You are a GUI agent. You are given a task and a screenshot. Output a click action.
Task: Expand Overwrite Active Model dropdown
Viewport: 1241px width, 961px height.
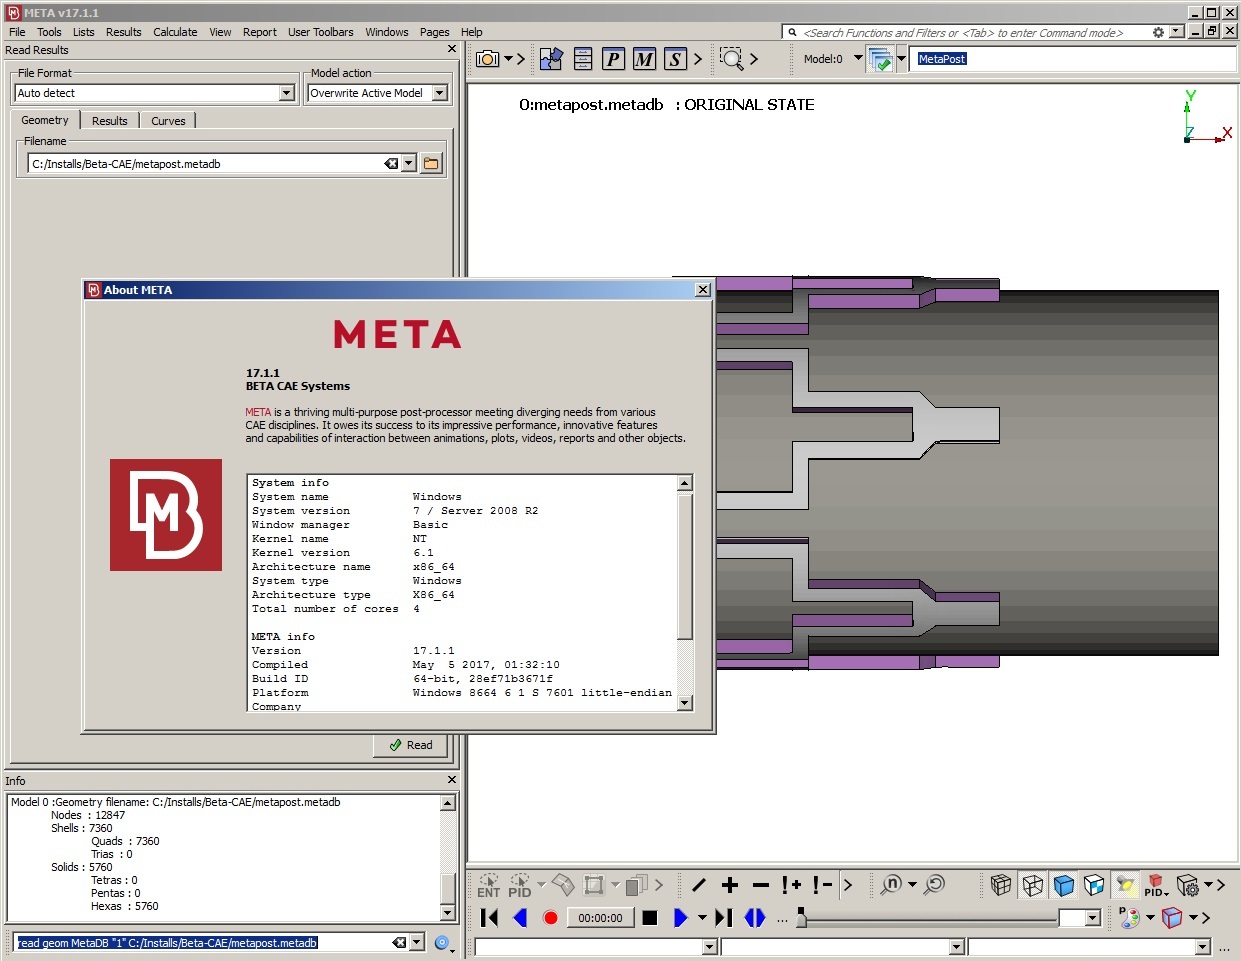pyautogui.click(x=439, y=93)
